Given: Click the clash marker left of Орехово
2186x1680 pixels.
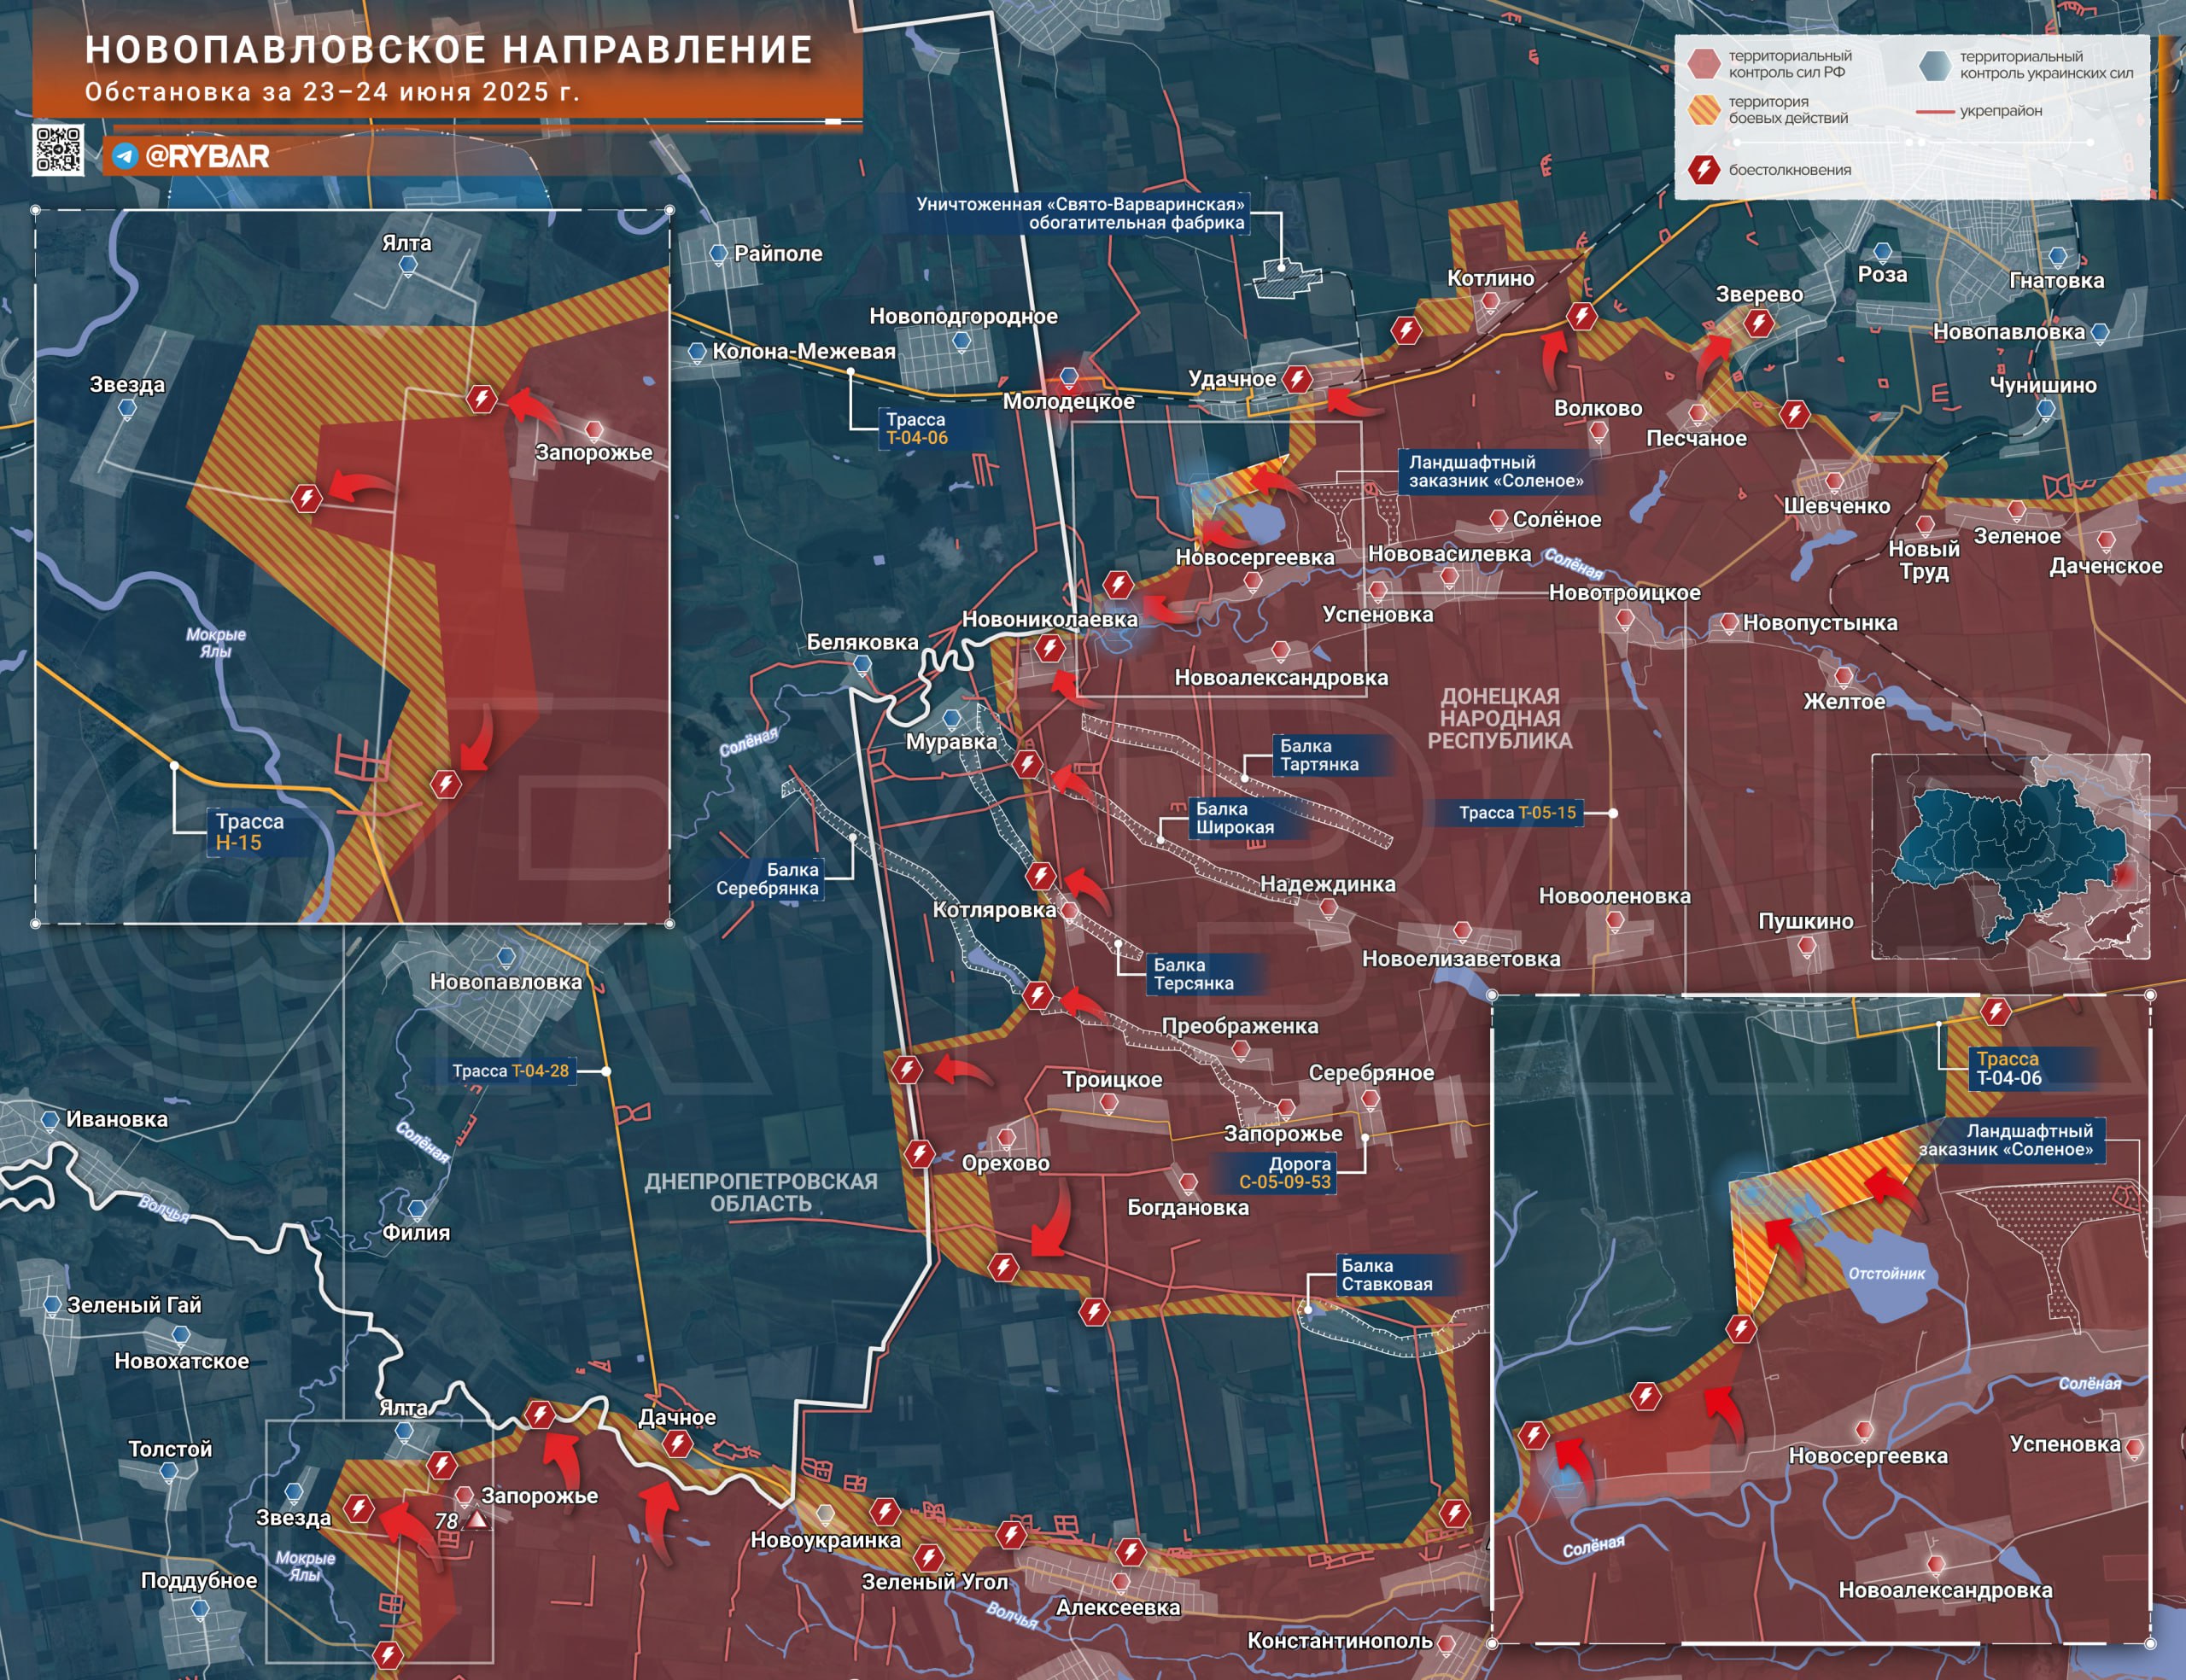Looking at the screenshot, I should coord(919,1155).
